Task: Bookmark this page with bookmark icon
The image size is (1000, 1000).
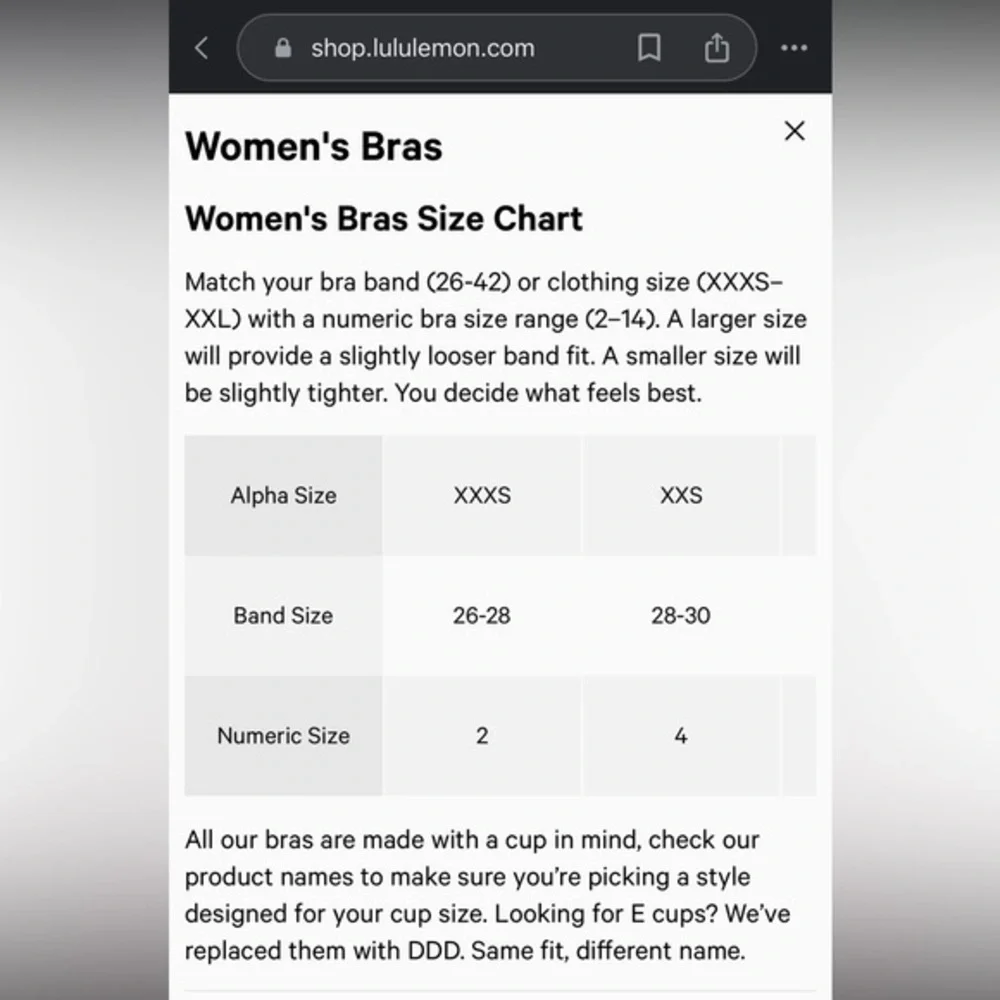Action: point(649,48)
